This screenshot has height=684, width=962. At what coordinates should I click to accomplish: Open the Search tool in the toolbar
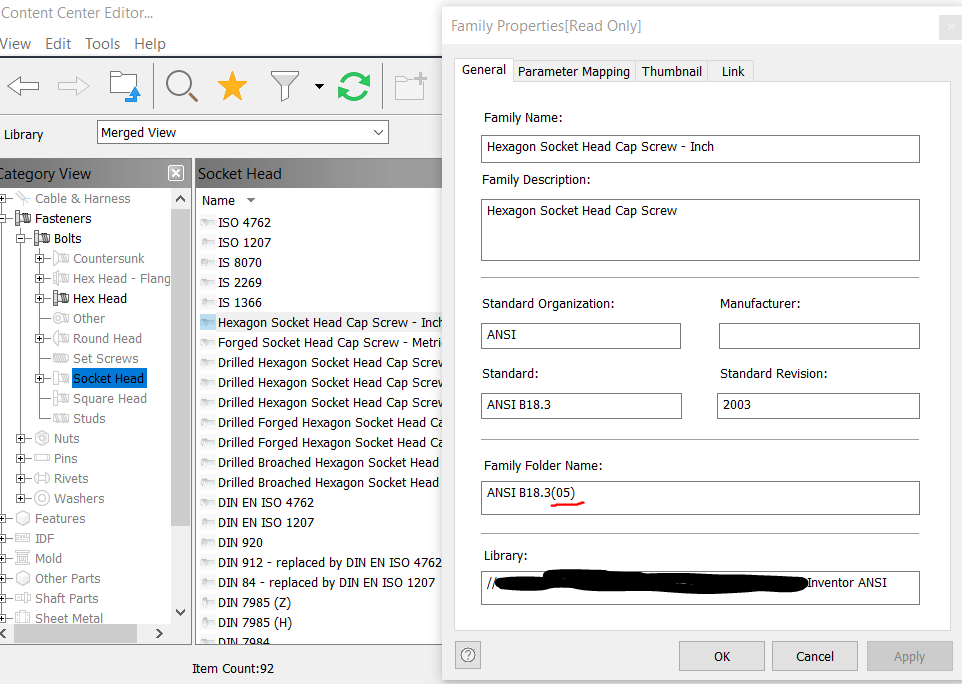coord(181,86)
